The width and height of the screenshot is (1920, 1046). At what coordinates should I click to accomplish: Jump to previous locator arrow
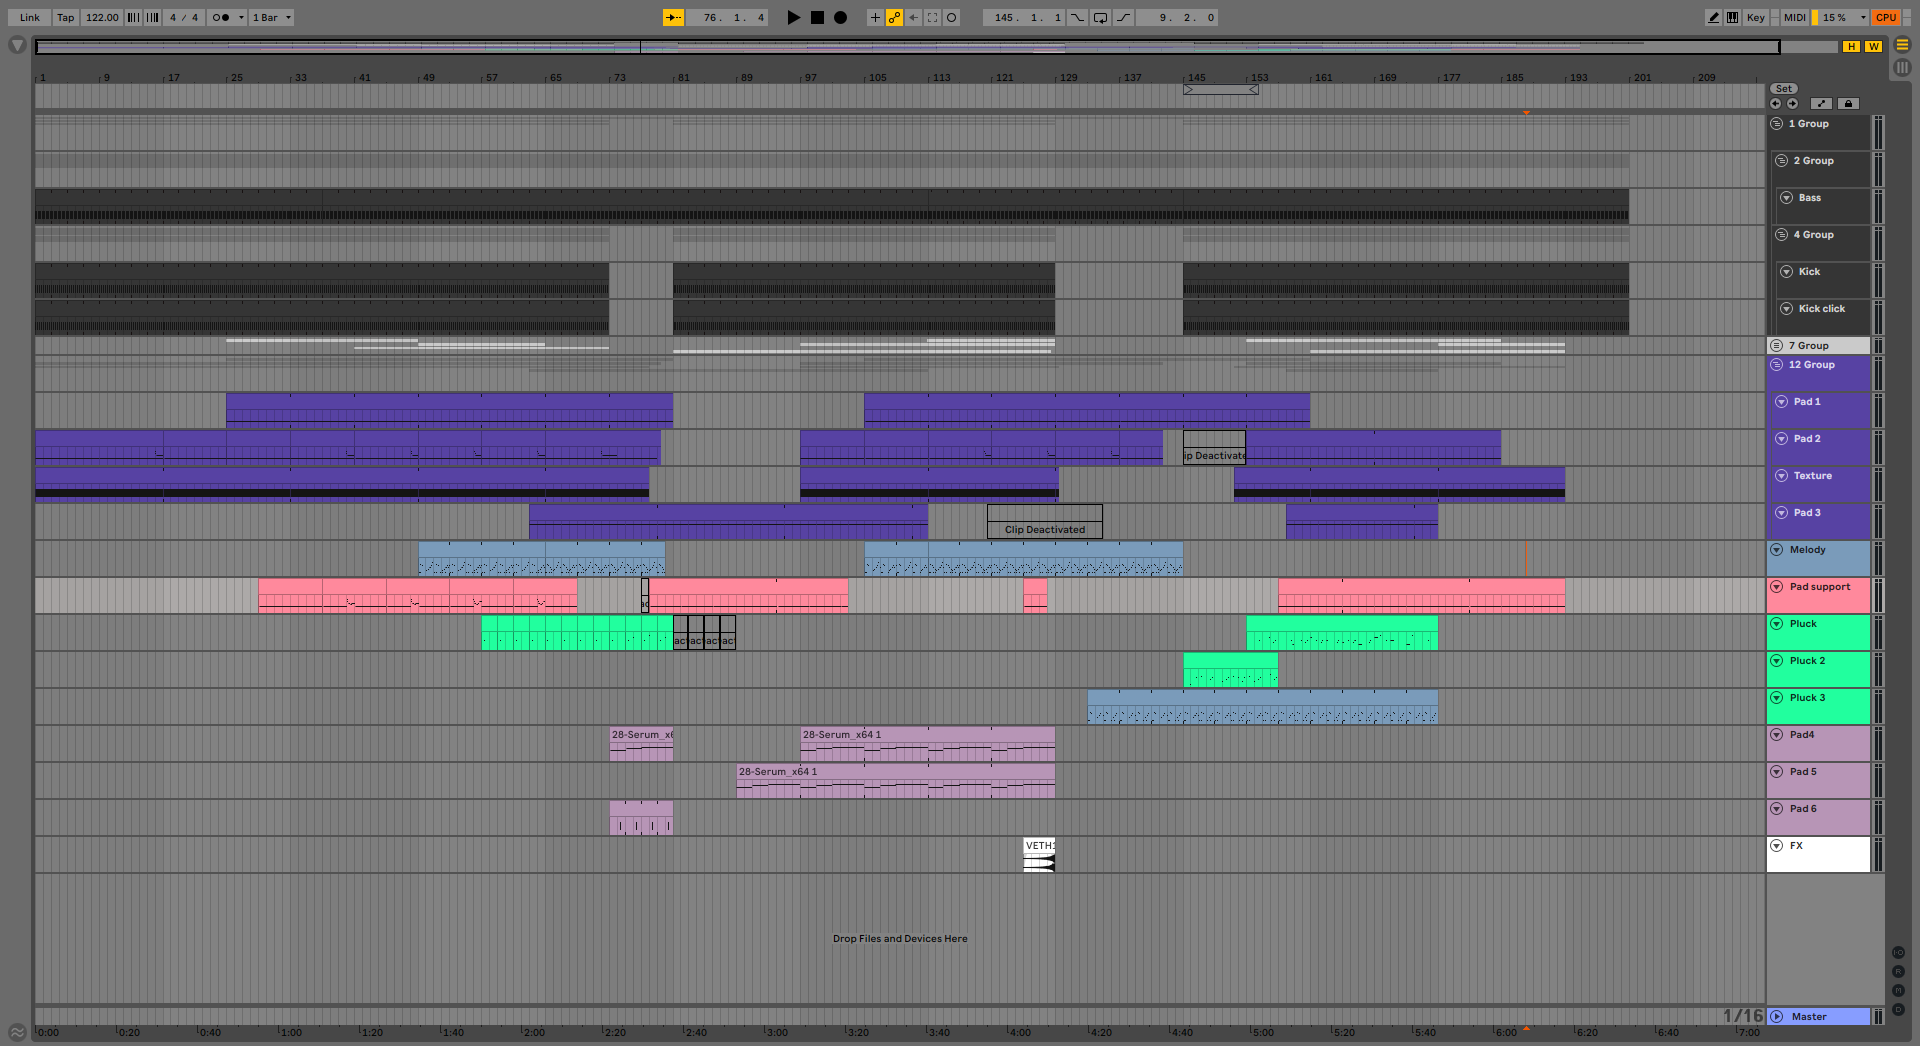click(1775, 103)
